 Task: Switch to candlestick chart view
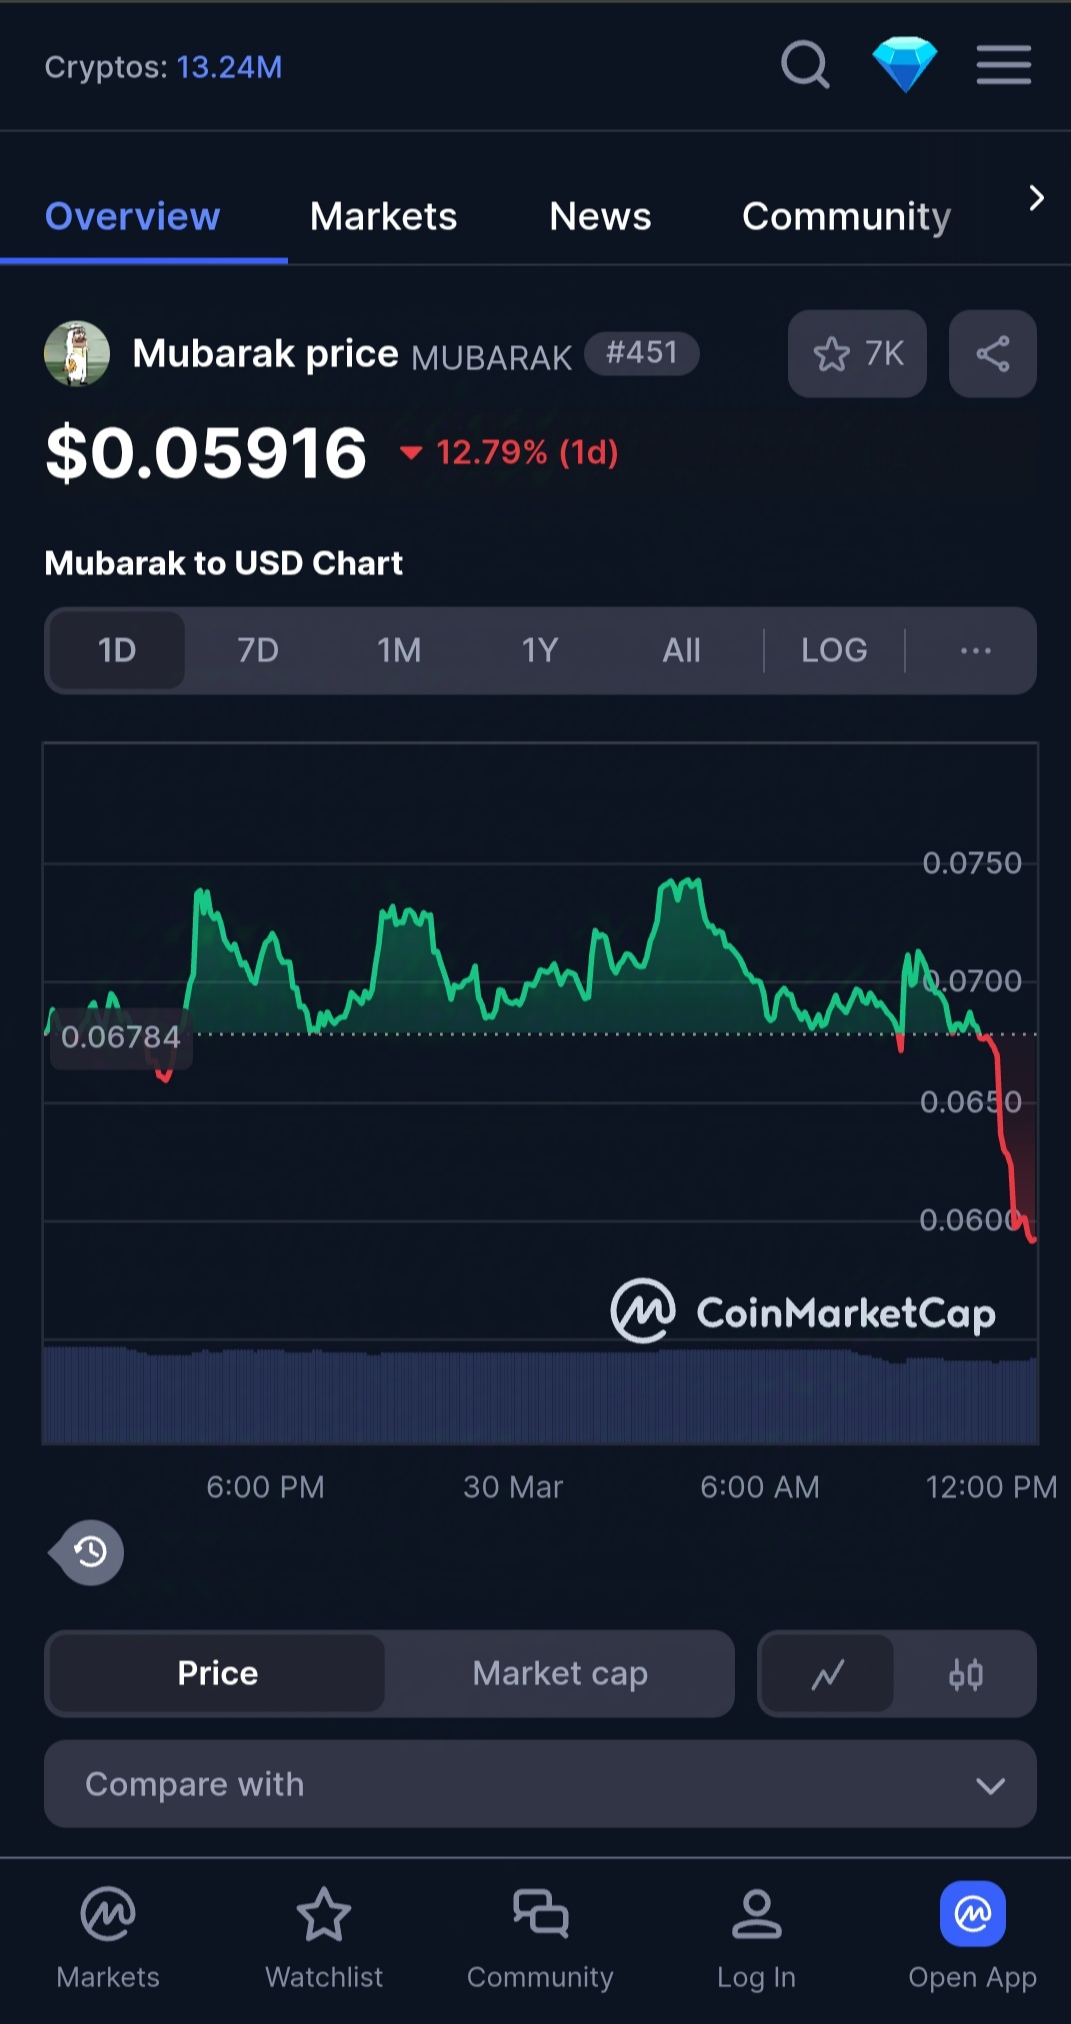click(965, 1674)
